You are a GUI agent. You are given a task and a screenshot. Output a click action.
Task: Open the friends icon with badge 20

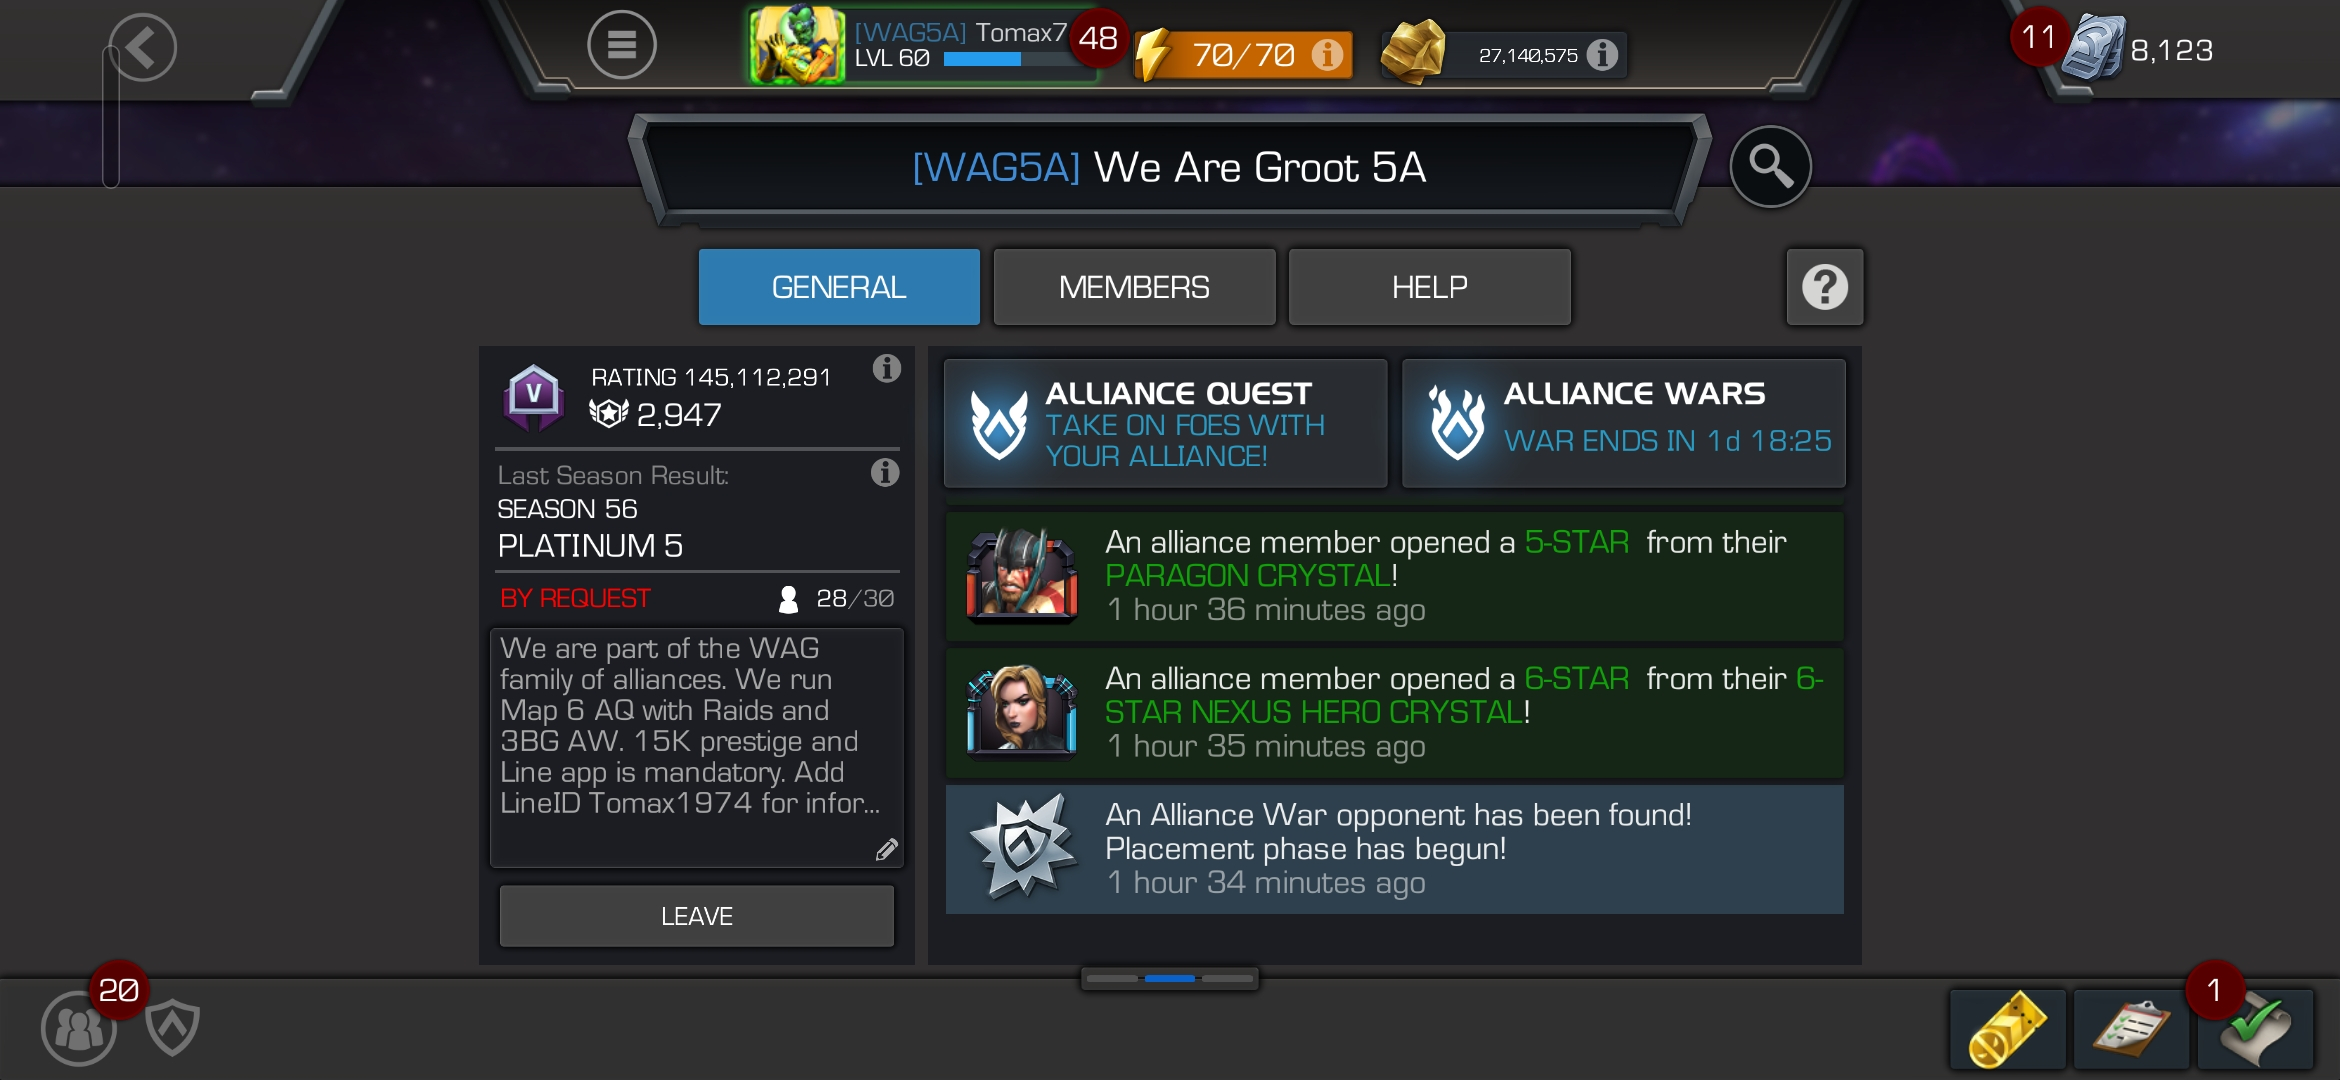[x=78, y=1028]
